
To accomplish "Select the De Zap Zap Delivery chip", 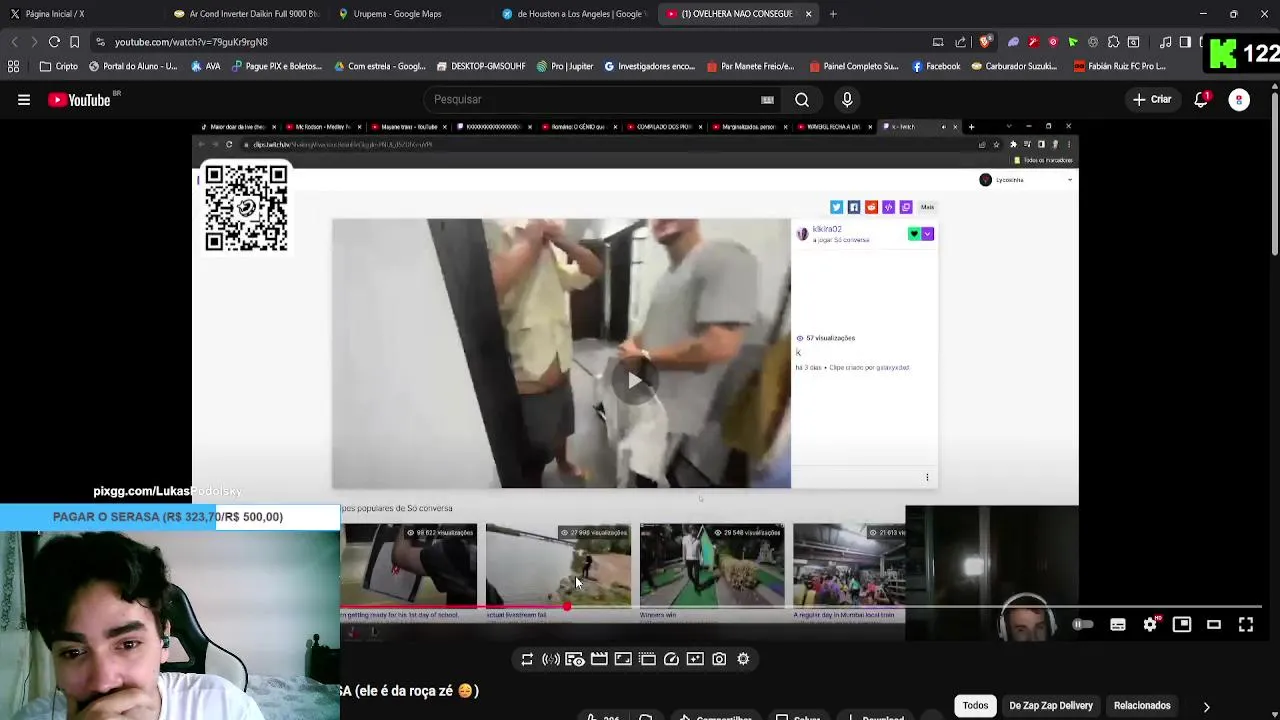I will pyautogui.click(x=1051, y=706).
